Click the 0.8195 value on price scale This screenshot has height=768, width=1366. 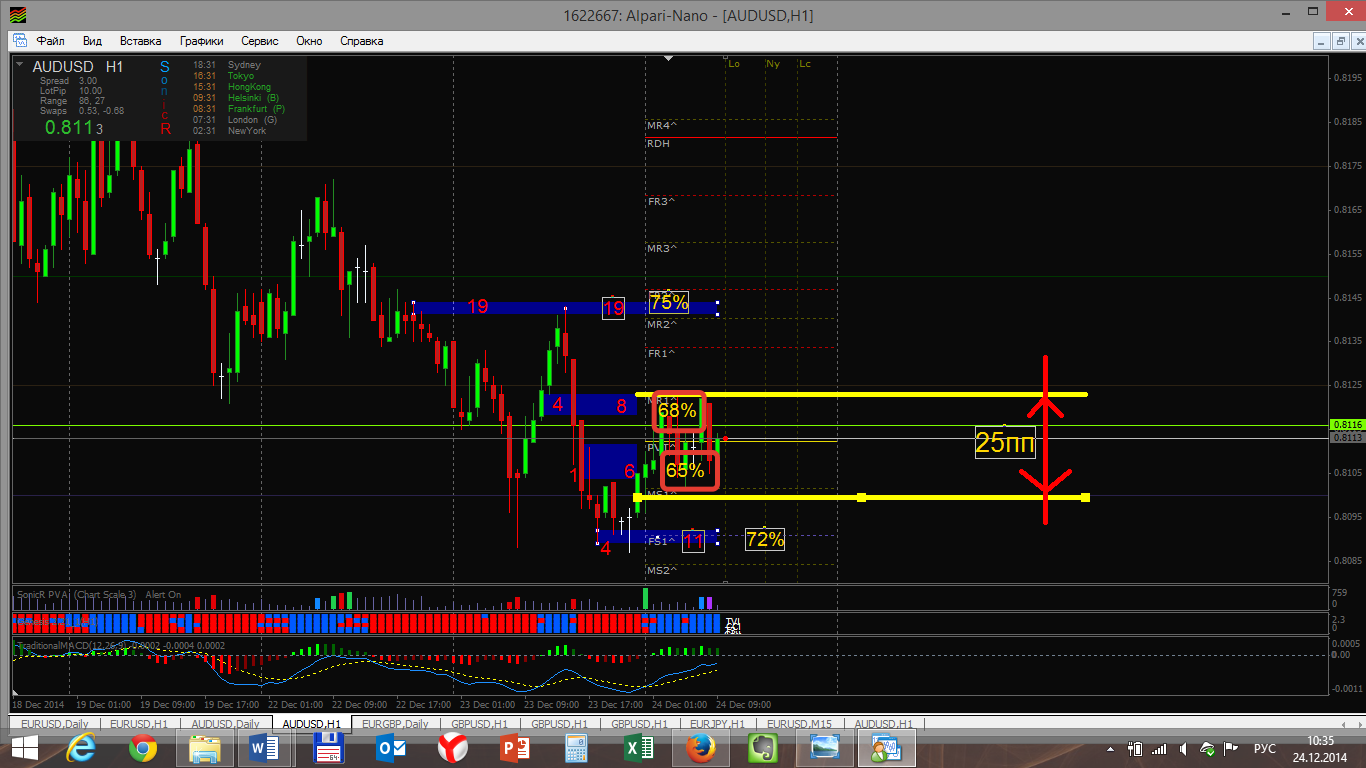1348,77
